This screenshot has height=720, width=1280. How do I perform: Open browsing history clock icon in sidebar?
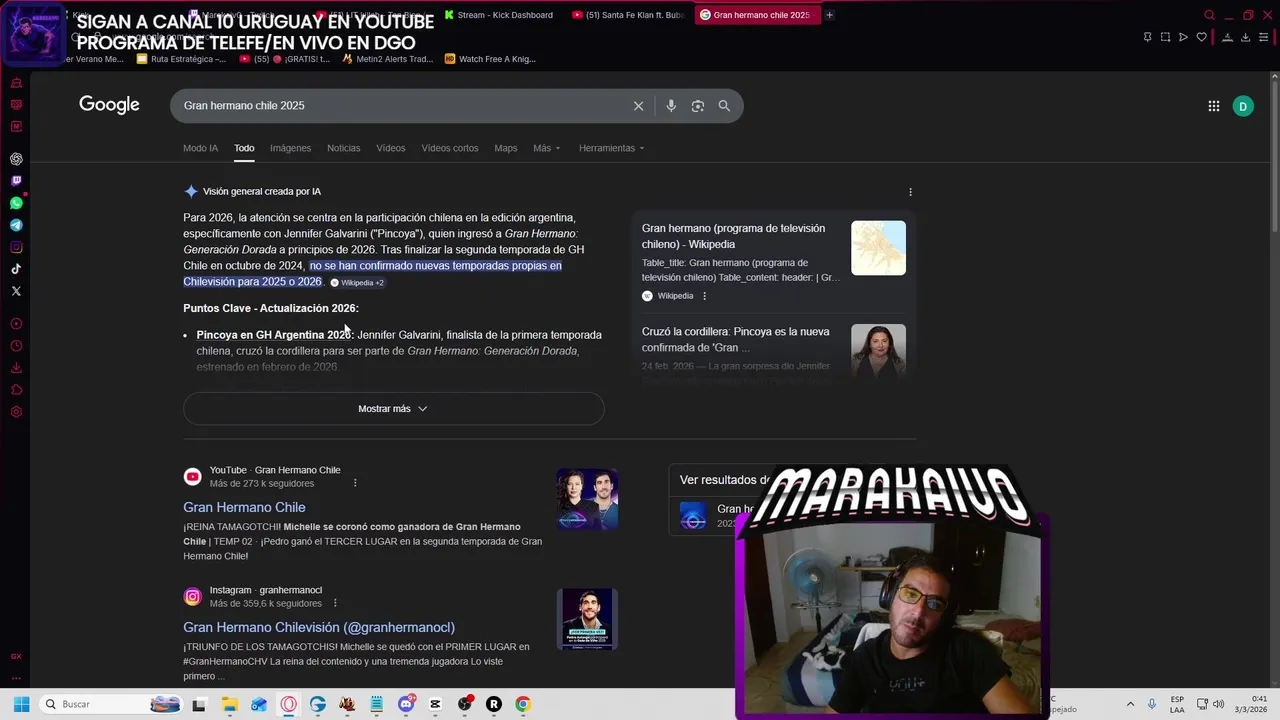[x=16, y=346]
